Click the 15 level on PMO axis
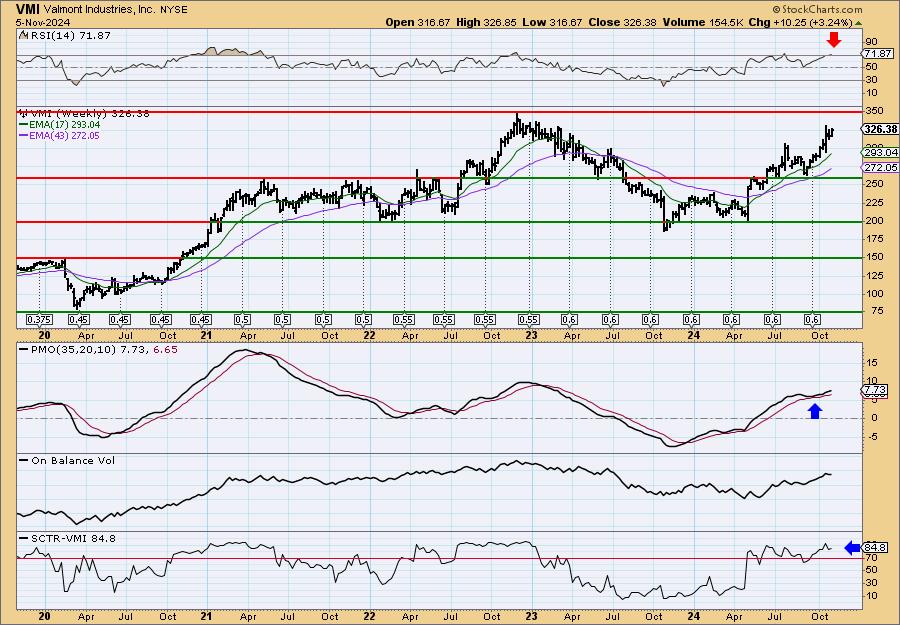The width and height of the screenshot is (900, 625). tap(871, 363)
